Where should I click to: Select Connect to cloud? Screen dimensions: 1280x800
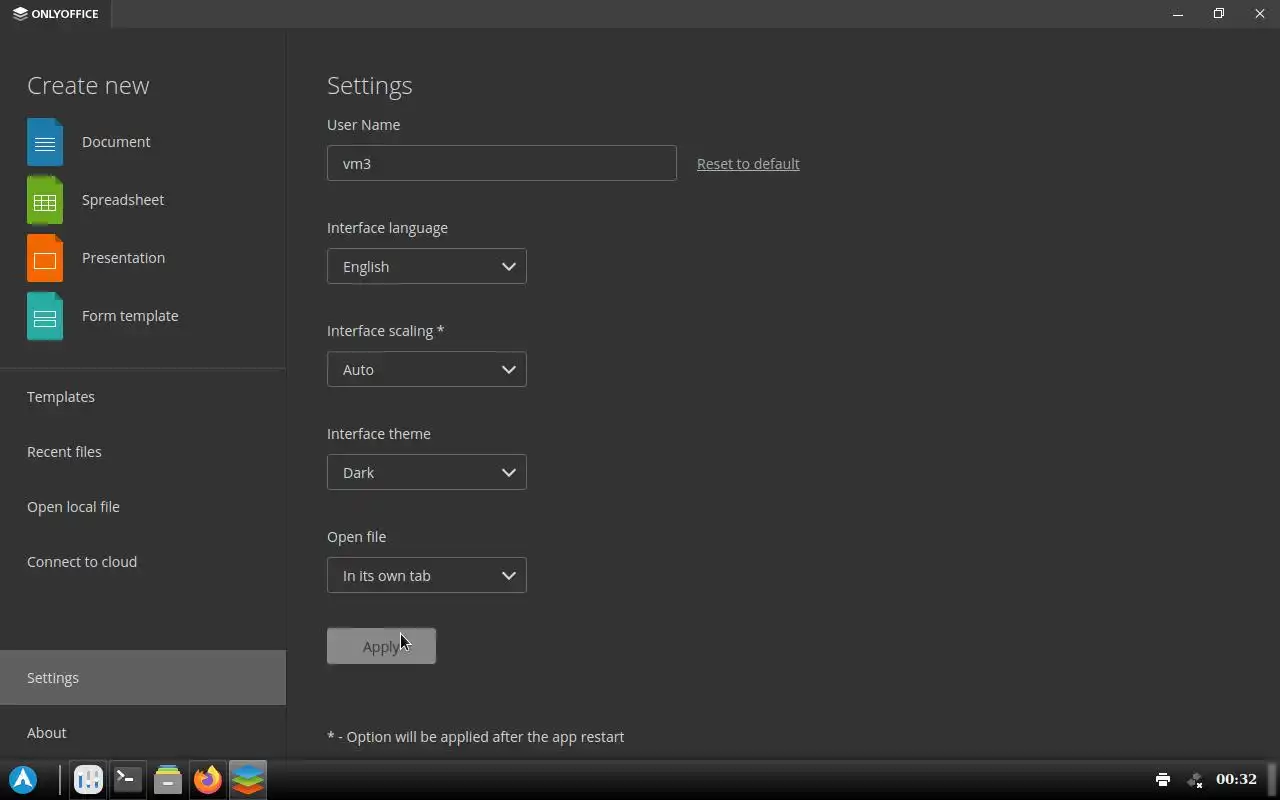click(x=143, y=562)
